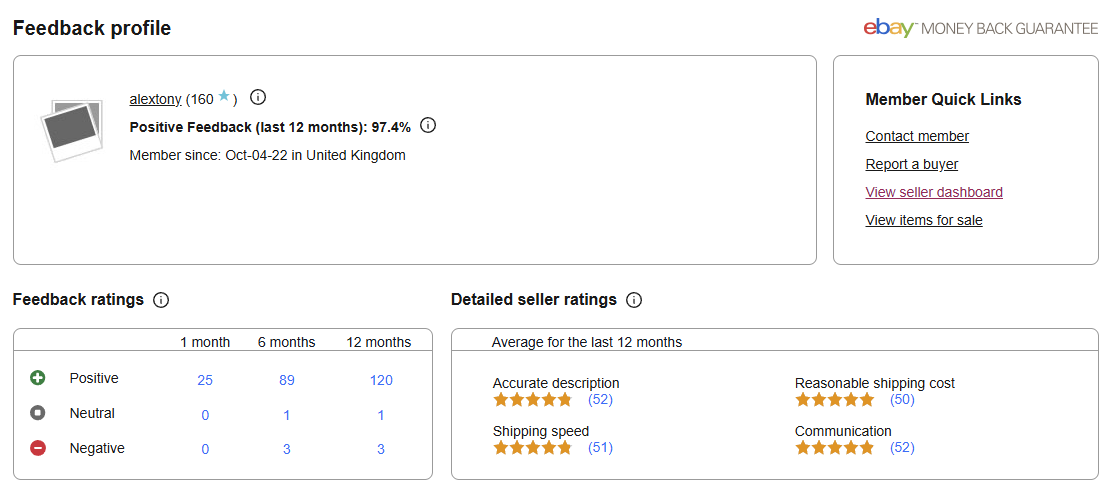This screenshot has width=1112, height=496.
Task: Click the grey Neutral rating icon
Action: 38,413
